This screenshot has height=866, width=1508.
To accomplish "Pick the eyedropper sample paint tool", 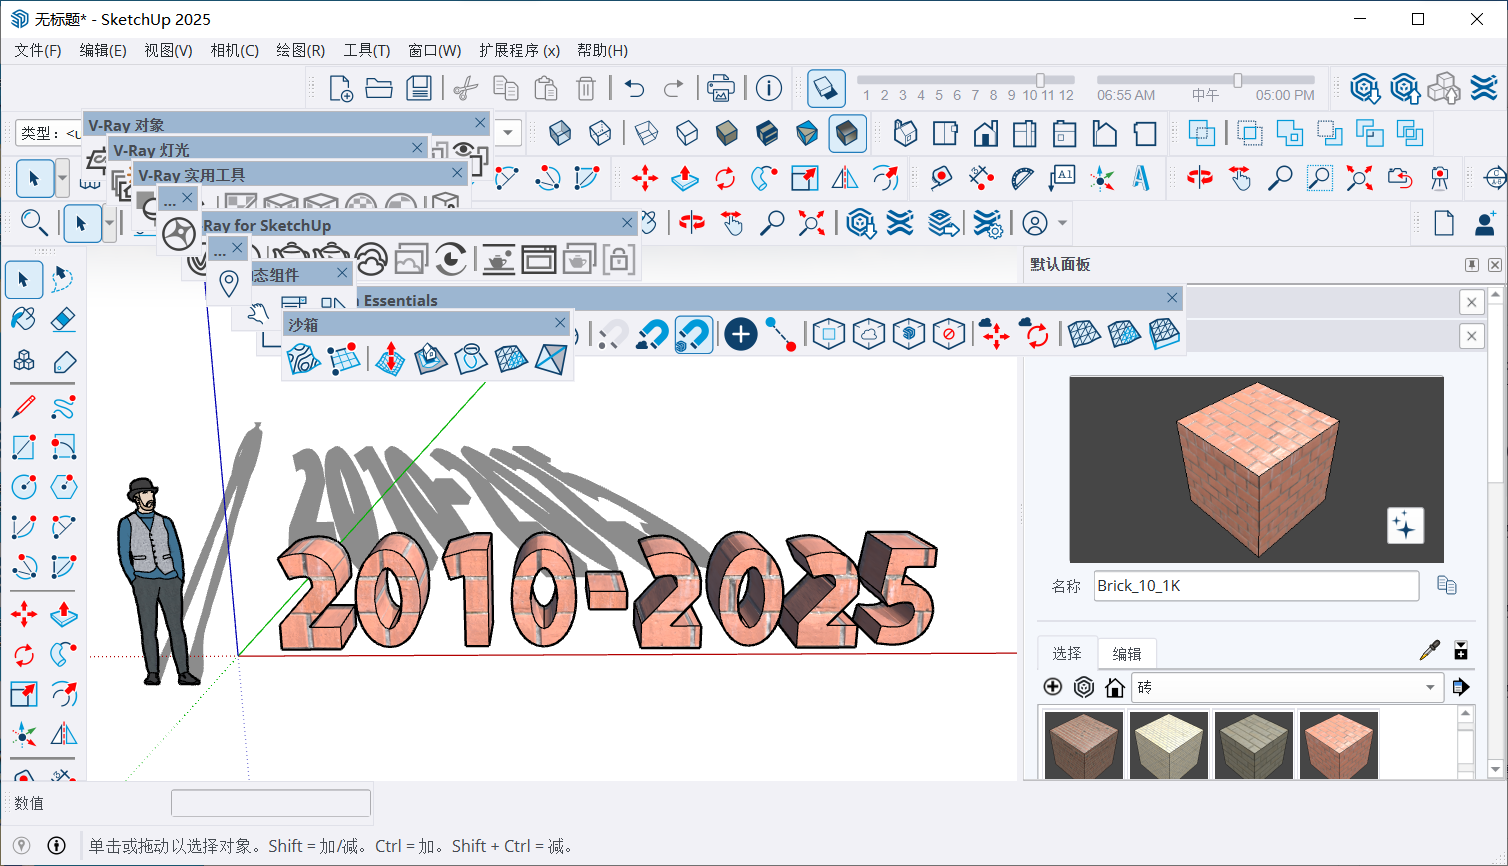I will click(1430, 651).
